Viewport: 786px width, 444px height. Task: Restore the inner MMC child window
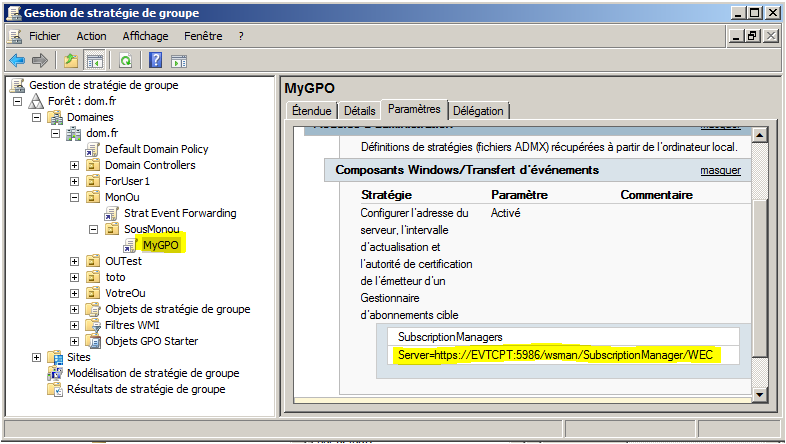pos(752,36)
